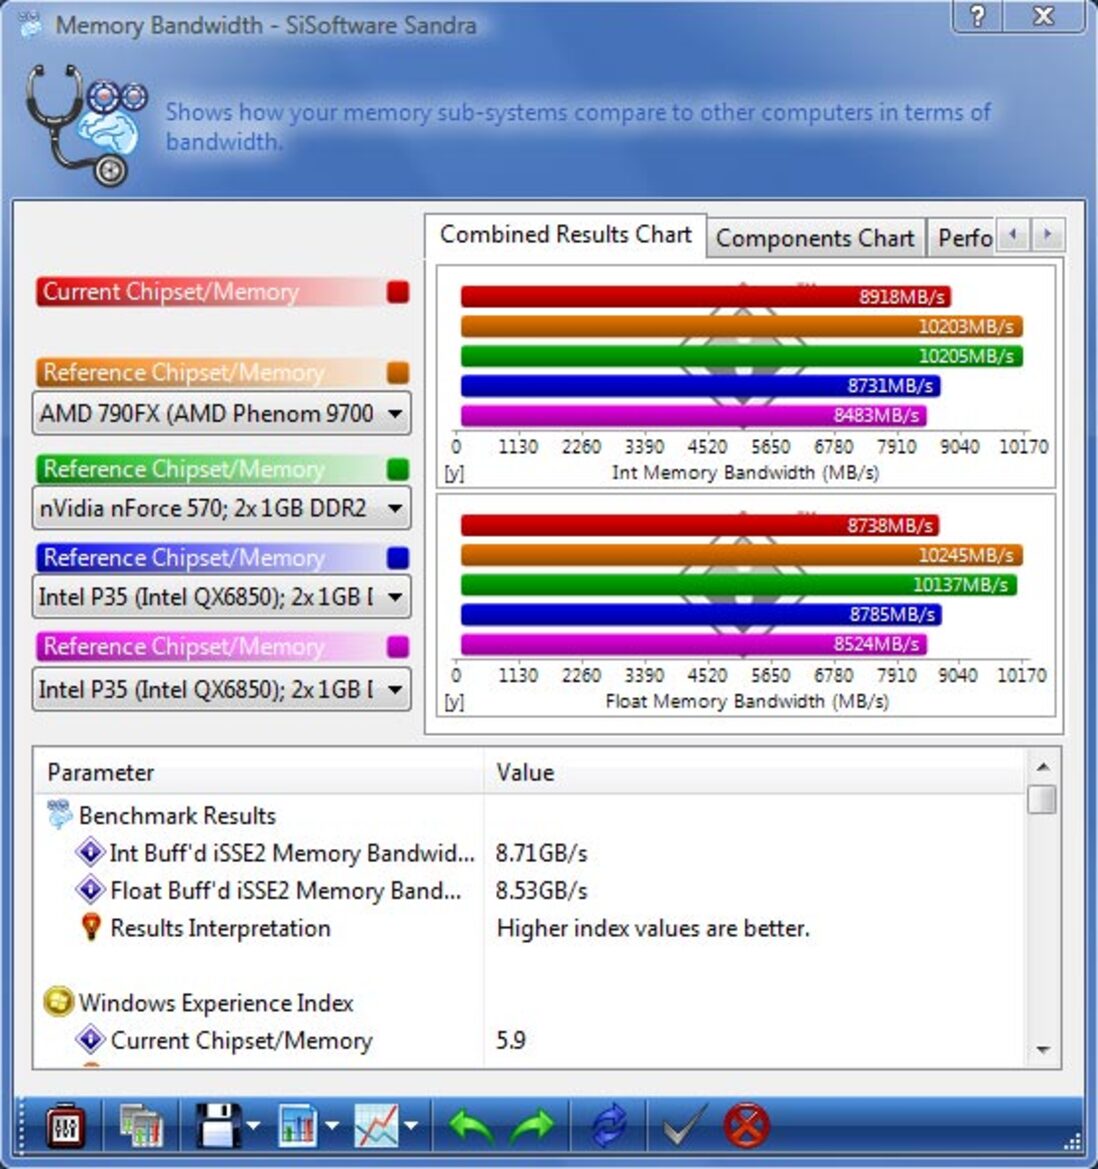Image resolution: width=1098 pixels, height=1169 pixels.
Task: Go forward with the green right arrow
Action: (x=532, y=1126)
